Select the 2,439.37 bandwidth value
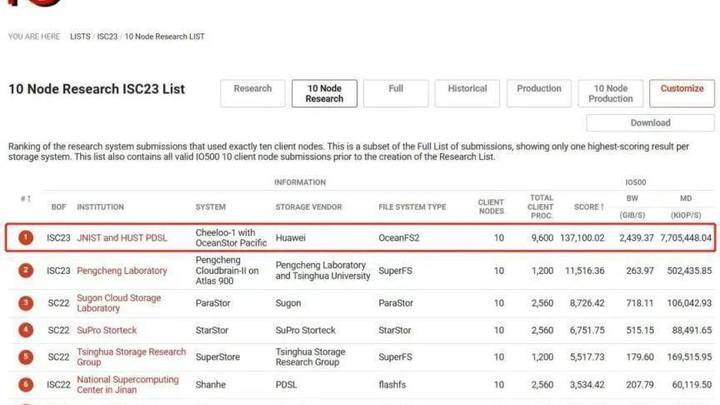720x405 pixels. click(636, 238)
